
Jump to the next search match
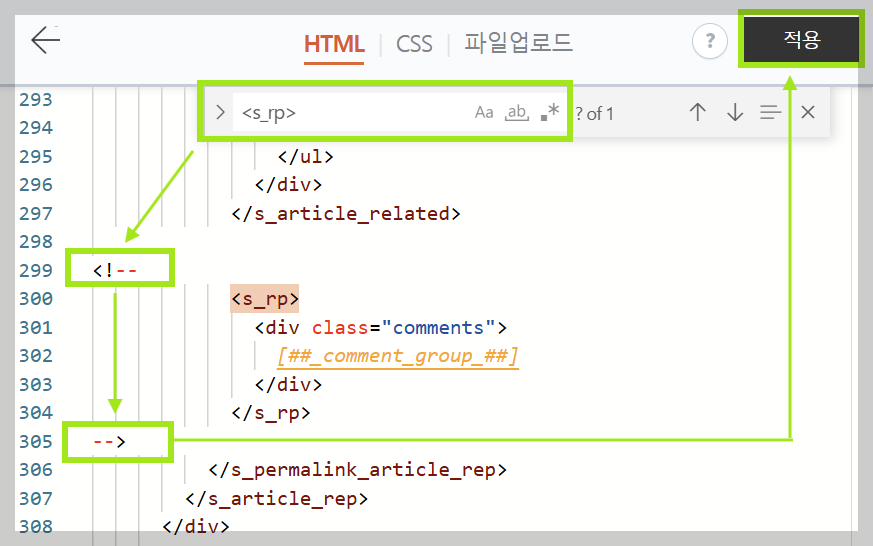pos(735,112)
